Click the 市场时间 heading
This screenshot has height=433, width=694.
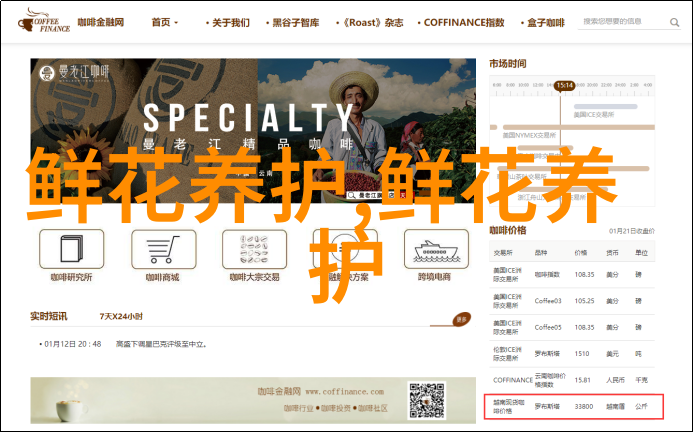click(x=508, y=64)
